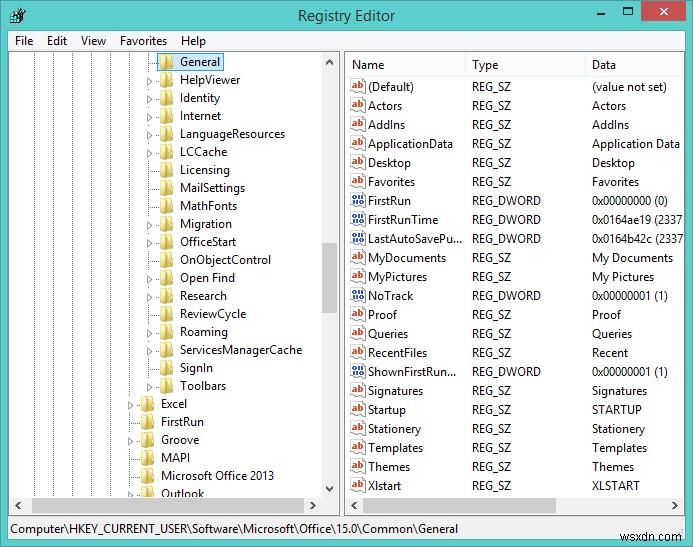Click the registry path in status bar

[234, 529]
